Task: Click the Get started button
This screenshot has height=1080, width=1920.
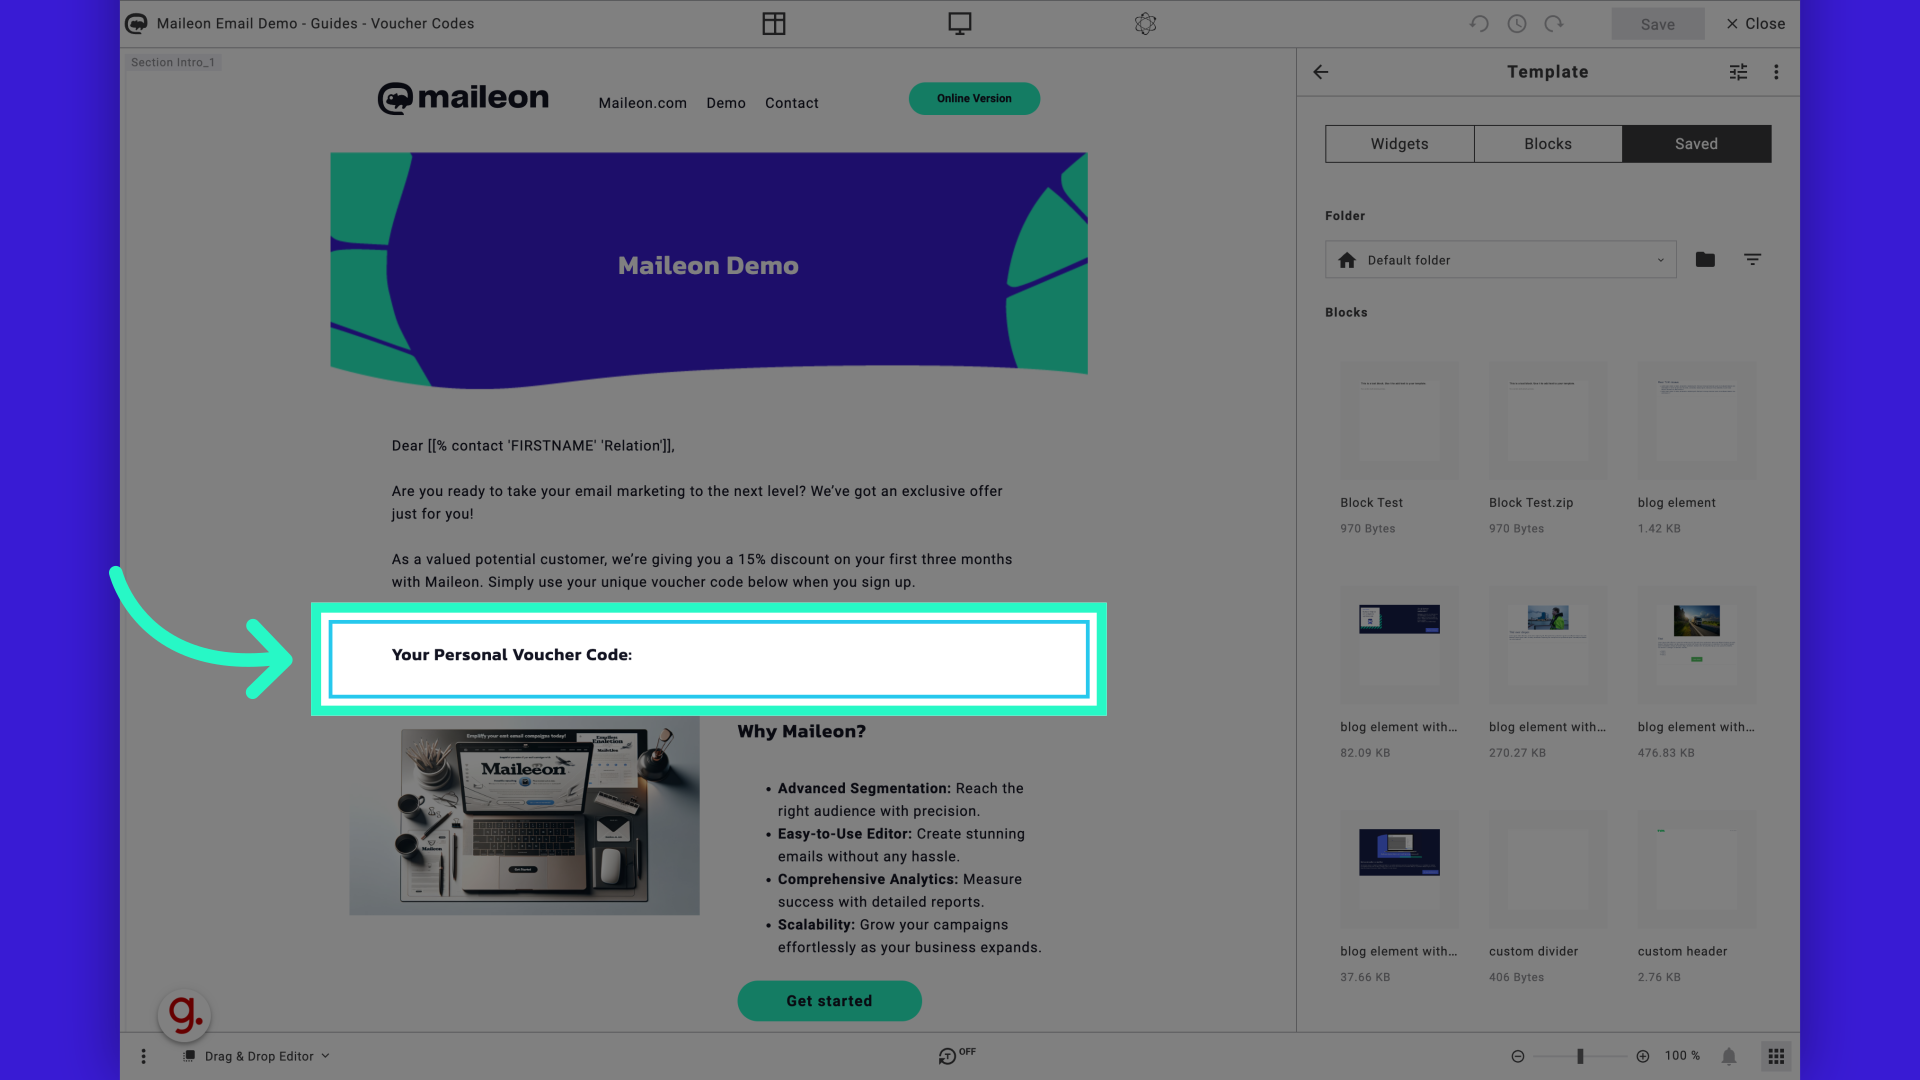Action: click(x=829, y=1000)
